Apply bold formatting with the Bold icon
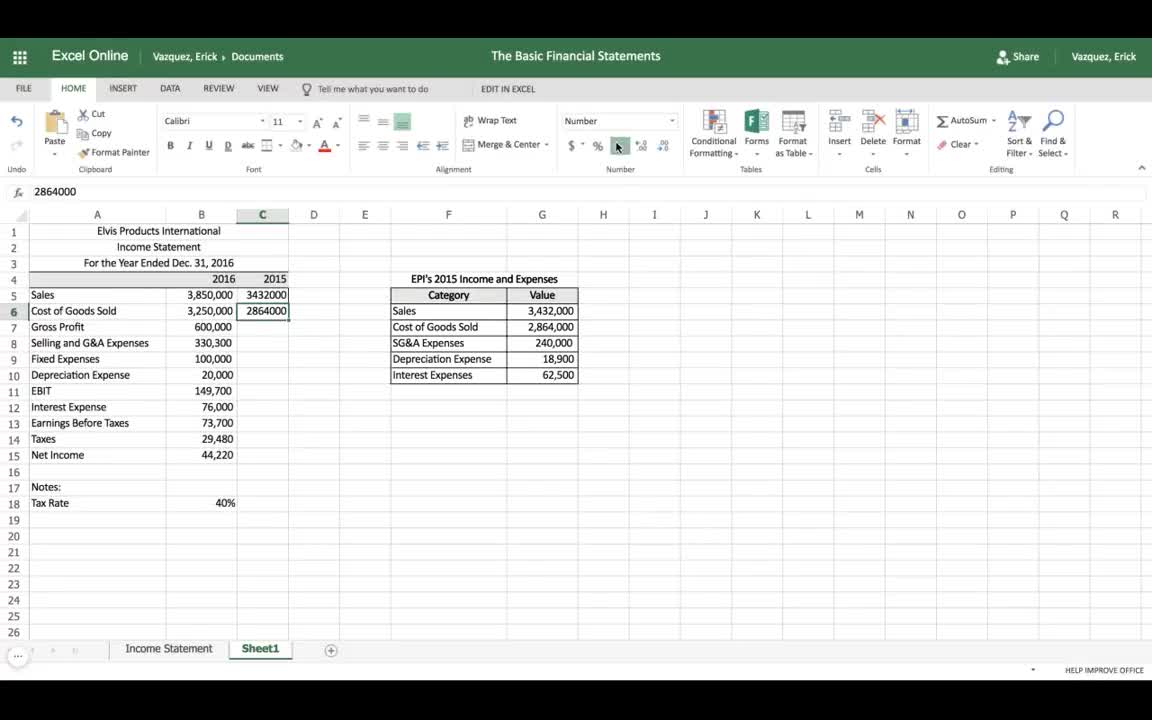The height and width of the screenshot is (720, 1152). pyautogui.click(x=170, y=145)
